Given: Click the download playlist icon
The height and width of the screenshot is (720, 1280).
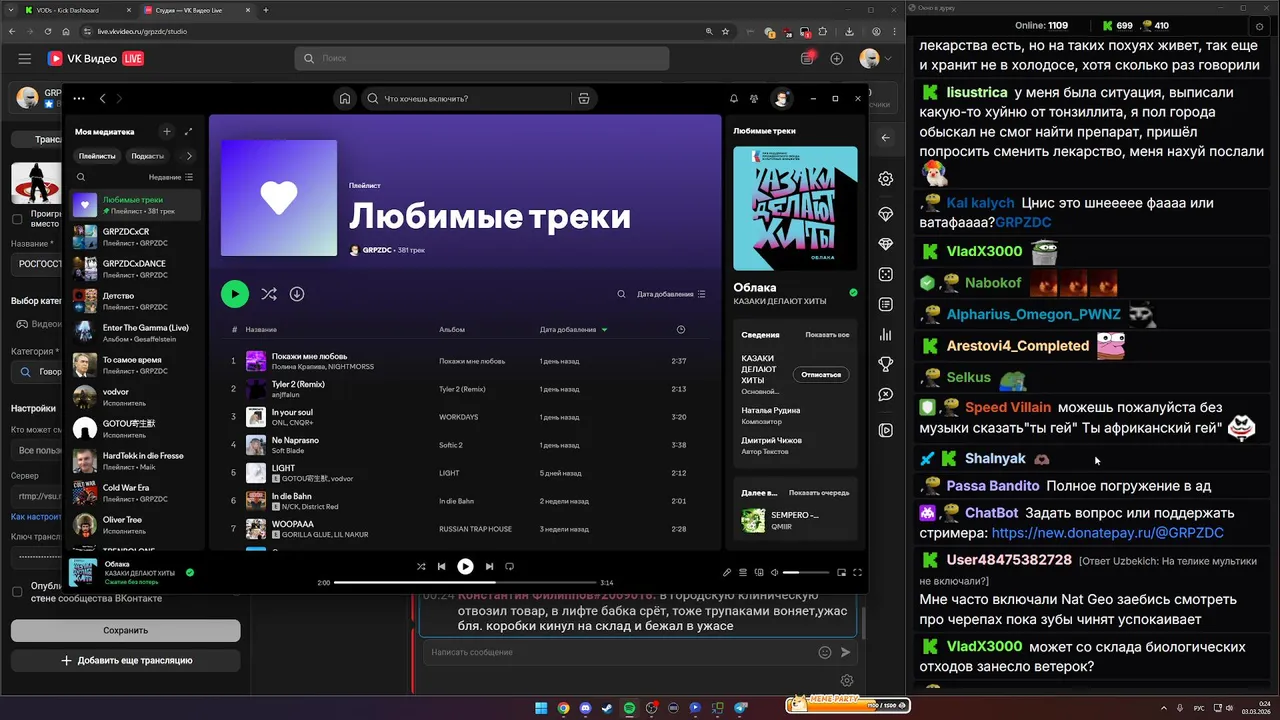Looking at the screenshot, I should click(x=297, y=294).
